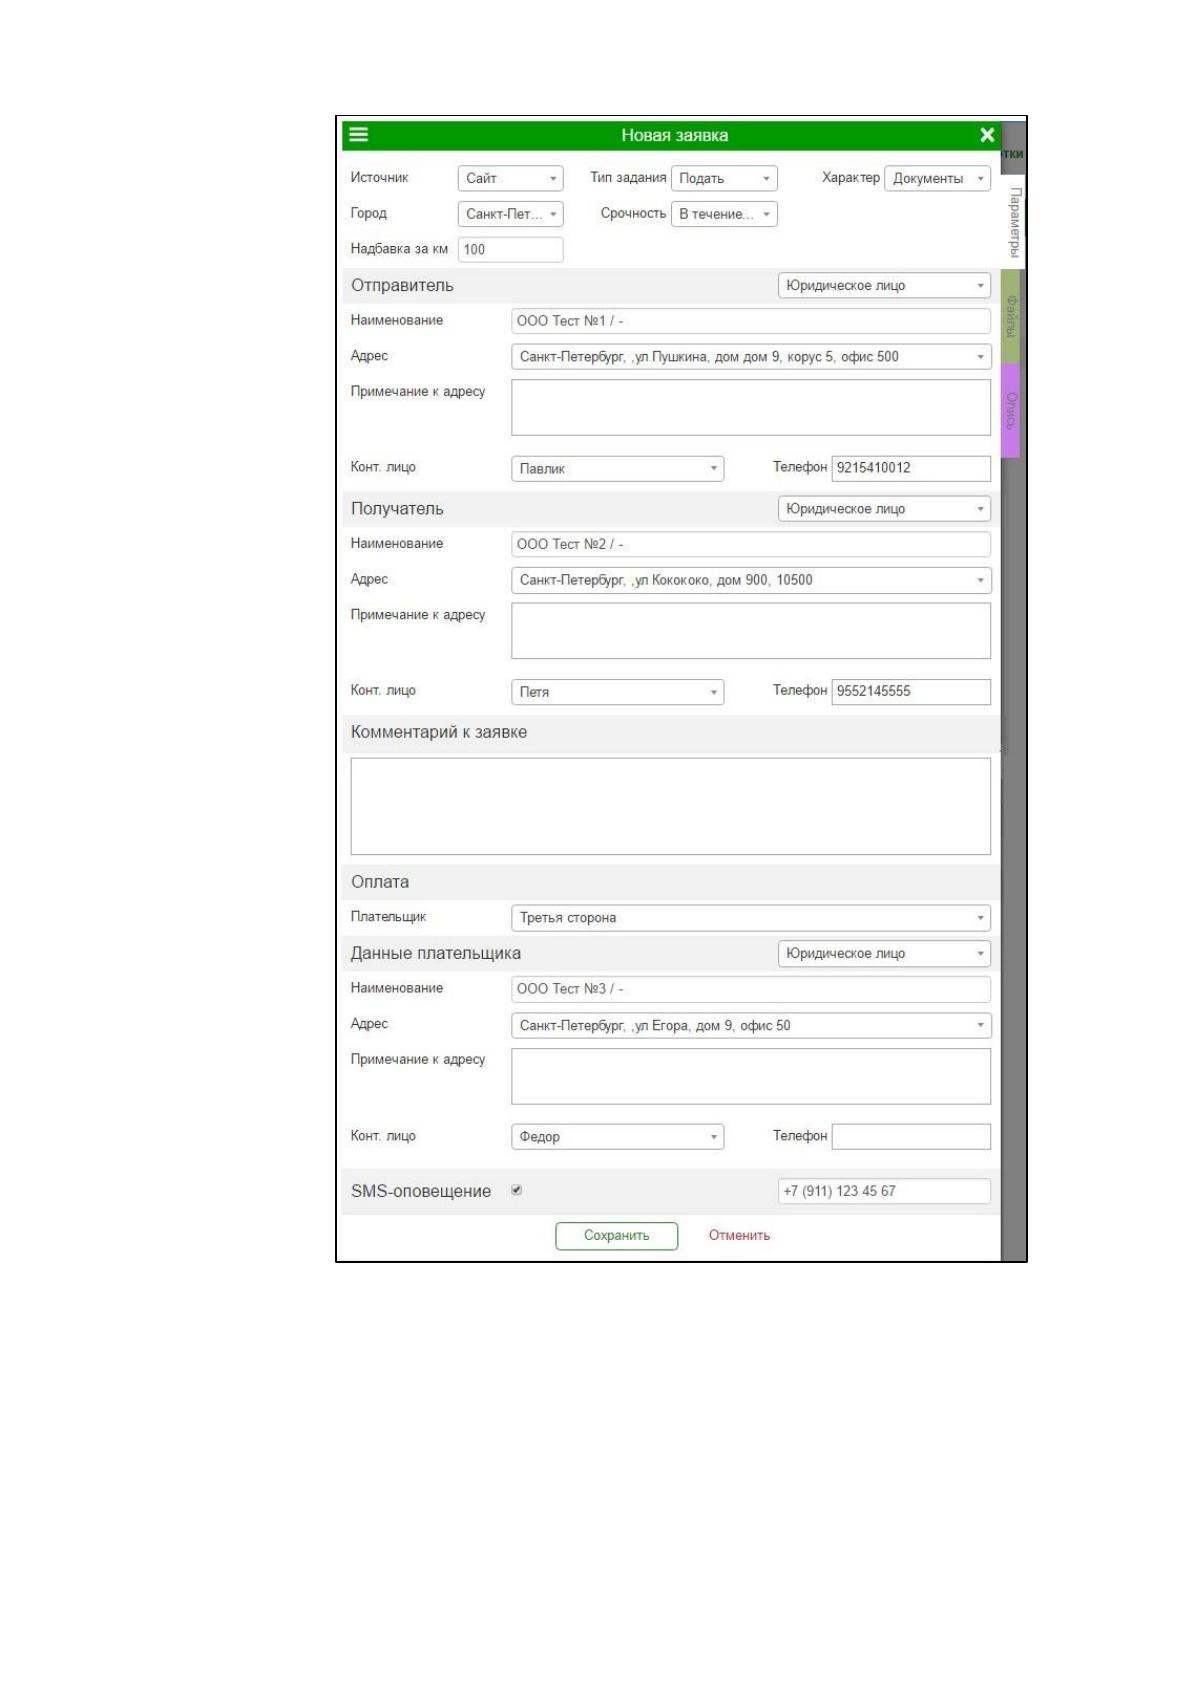The width and height of the screenshot is (1191, 1685).
Task: Open the Источник dropdown
Action: (511, 178)
